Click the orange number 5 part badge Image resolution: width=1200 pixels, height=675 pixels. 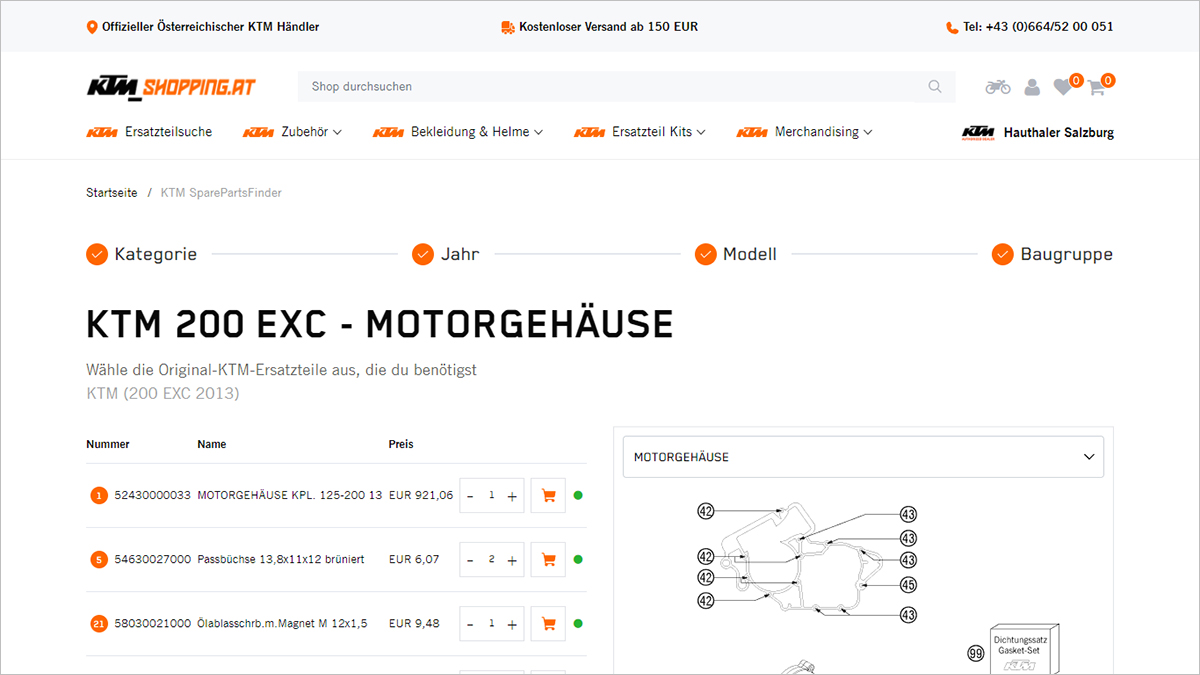[x=99, y=559]
